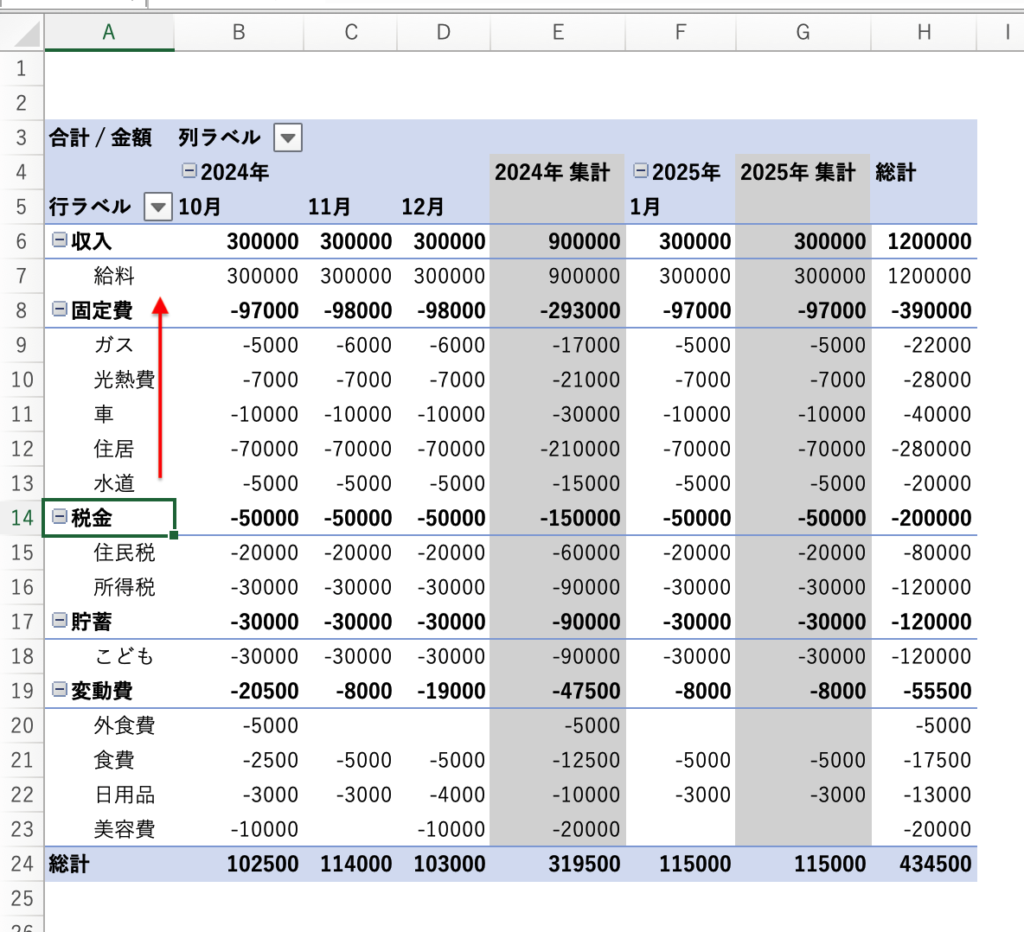Screen dimensions: 1024x932
Task: Collapse the 貯蓄 row group
Action: (x=59, y=621)
